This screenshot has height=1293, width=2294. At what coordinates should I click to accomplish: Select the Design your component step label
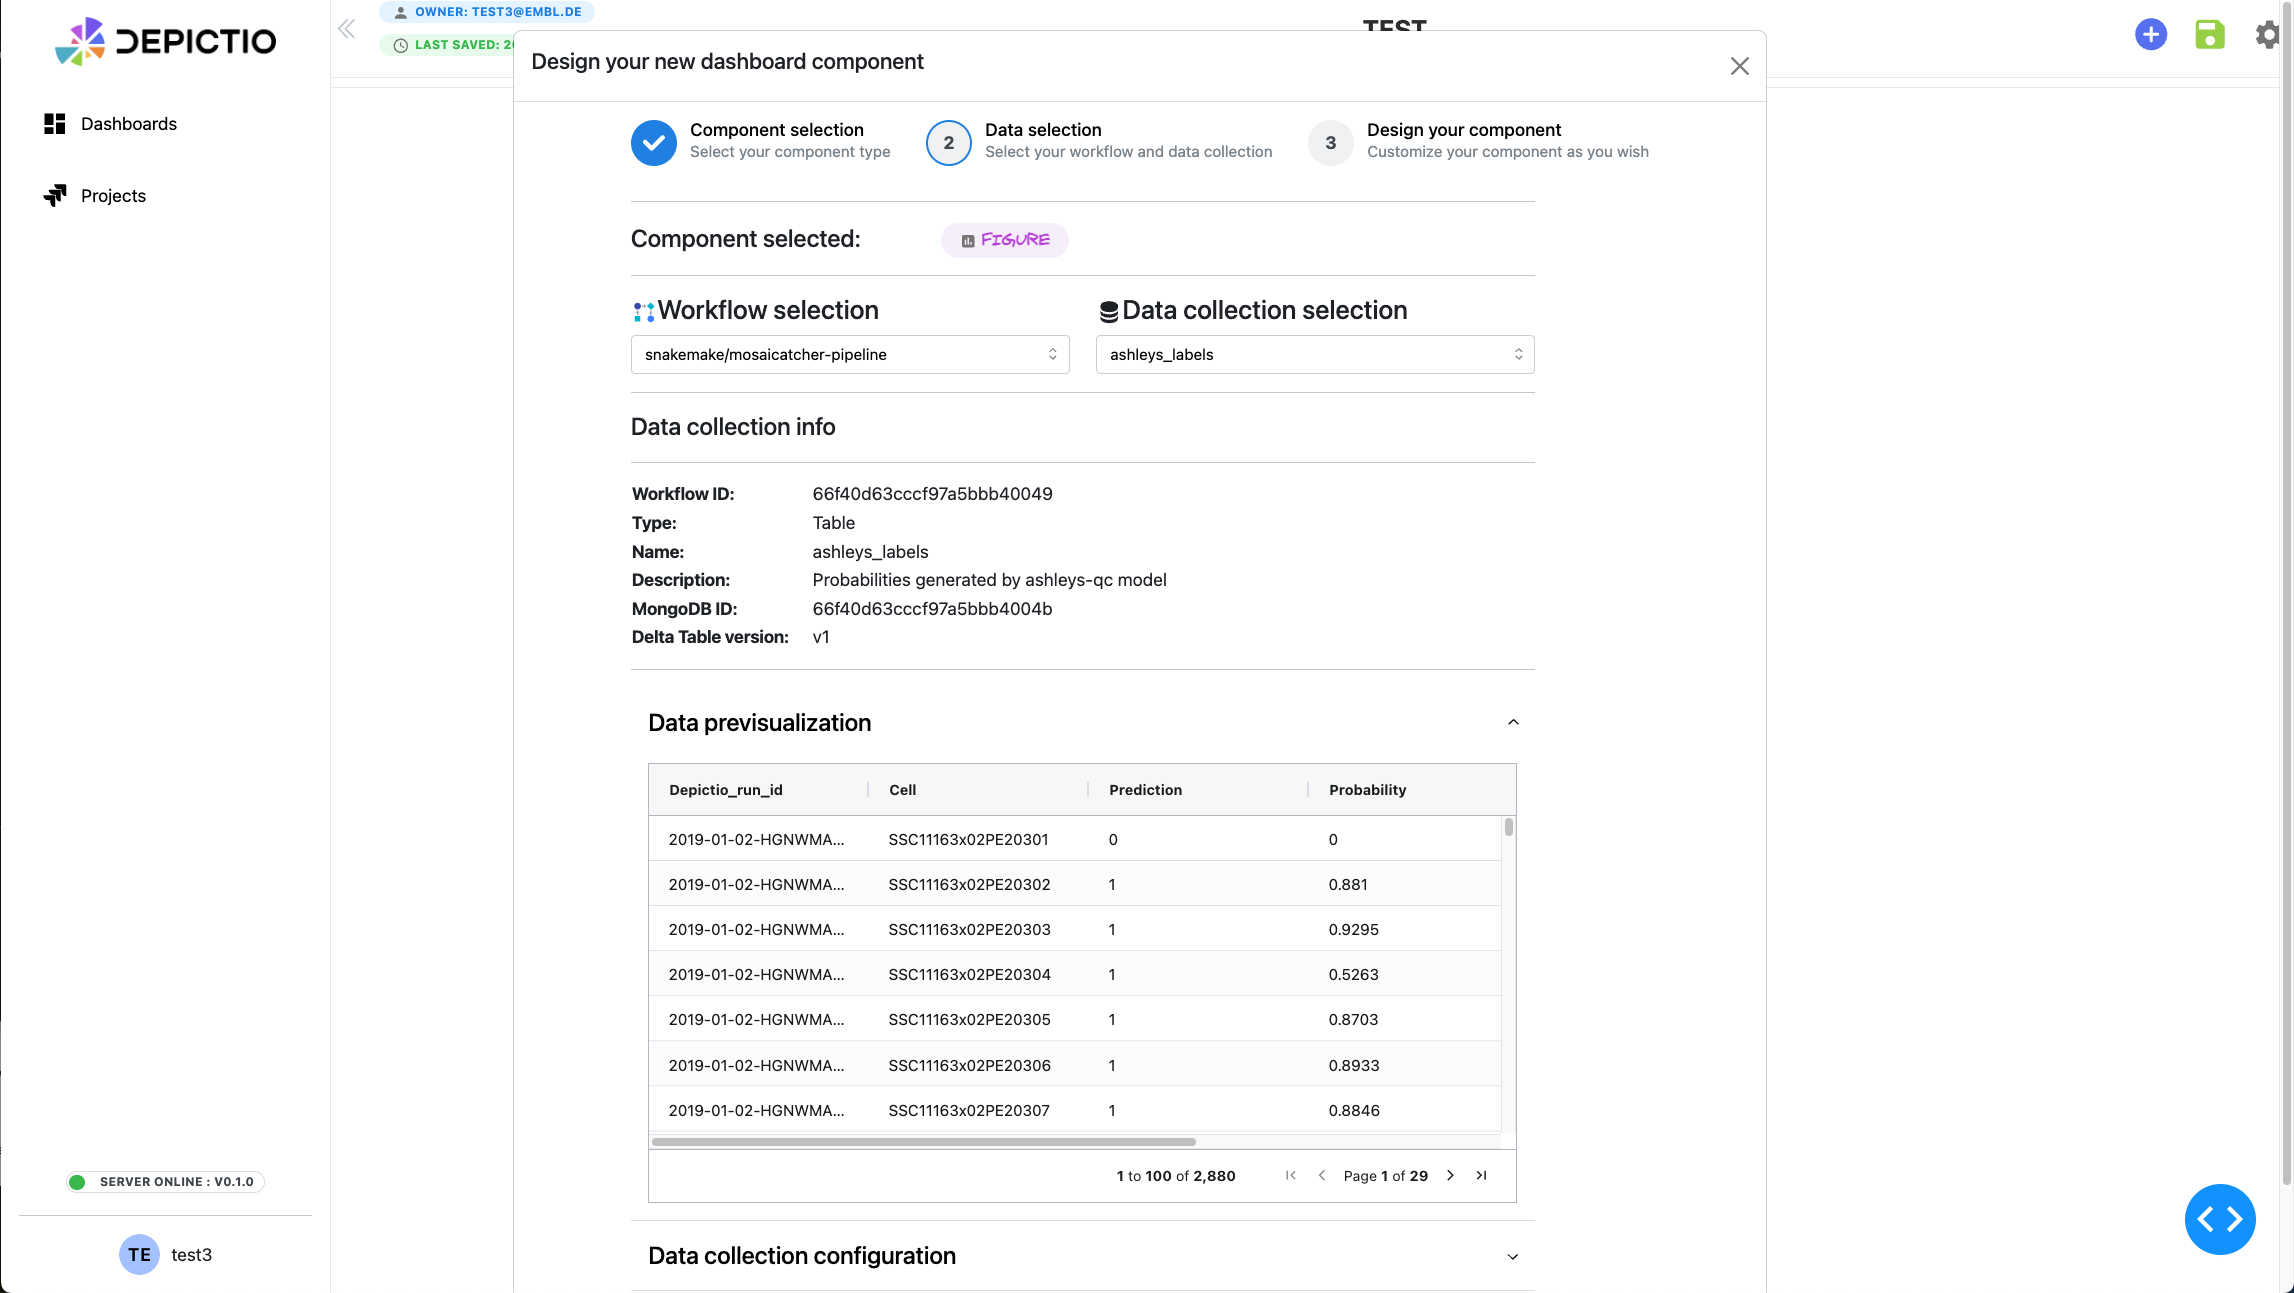tap(1464, 130)
